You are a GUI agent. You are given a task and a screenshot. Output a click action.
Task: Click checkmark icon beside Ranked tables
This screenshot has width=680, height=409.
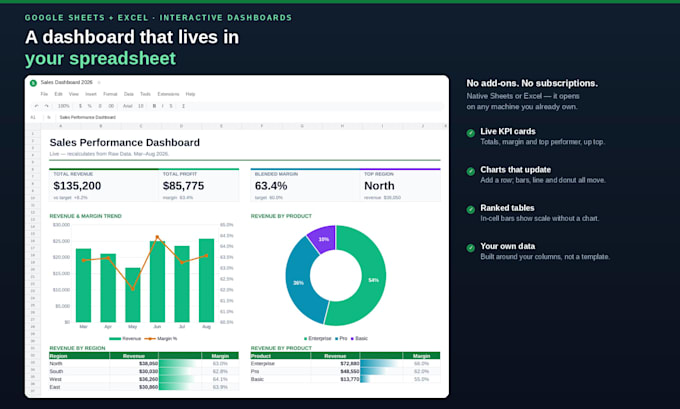(471, 209)
